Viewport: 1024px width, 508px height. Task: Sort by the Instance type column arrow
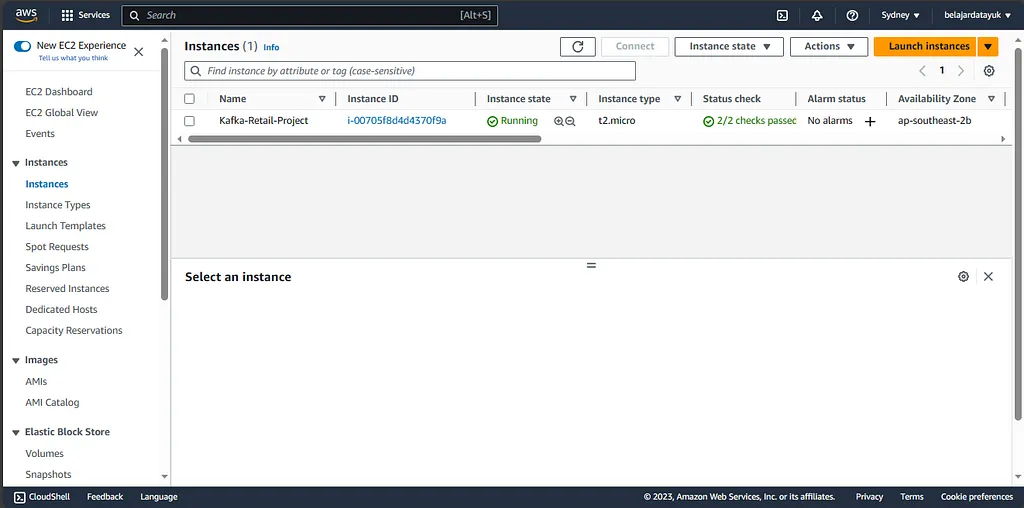click(x=677, y=99)
